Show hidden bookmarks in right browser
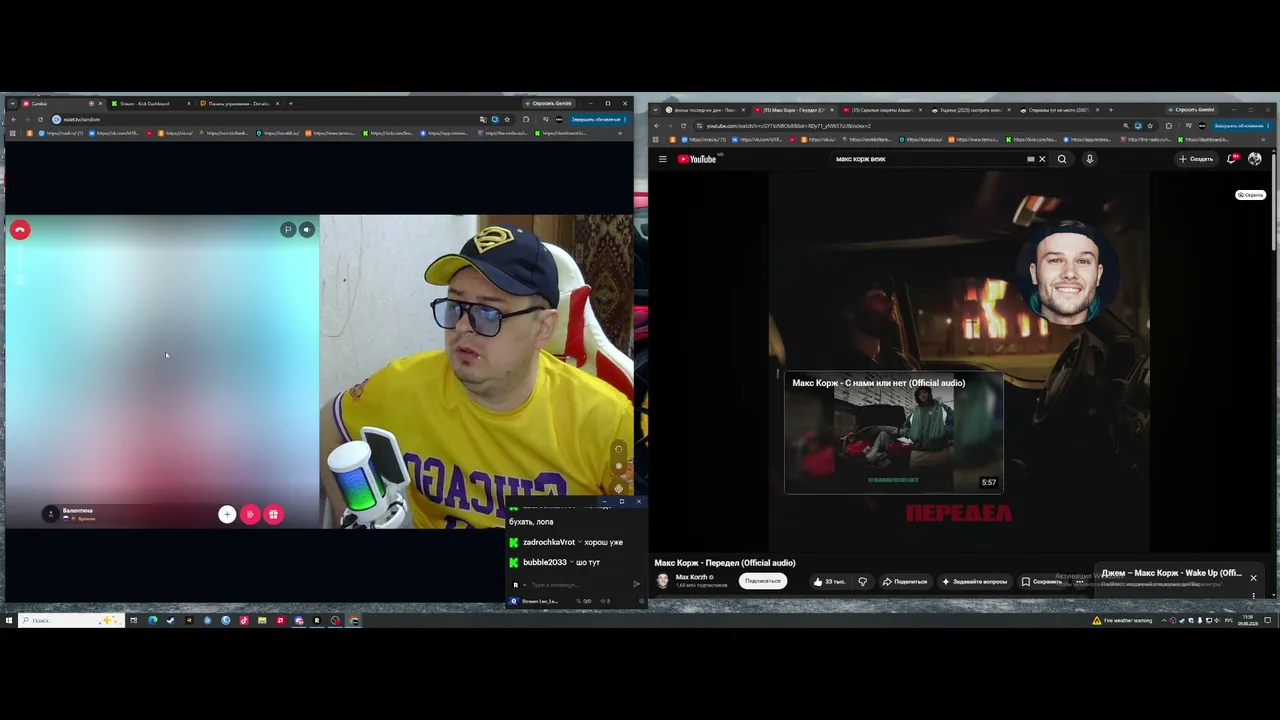The height and width of the screenshot is (720, 1280). click(x=1264, y=140)
